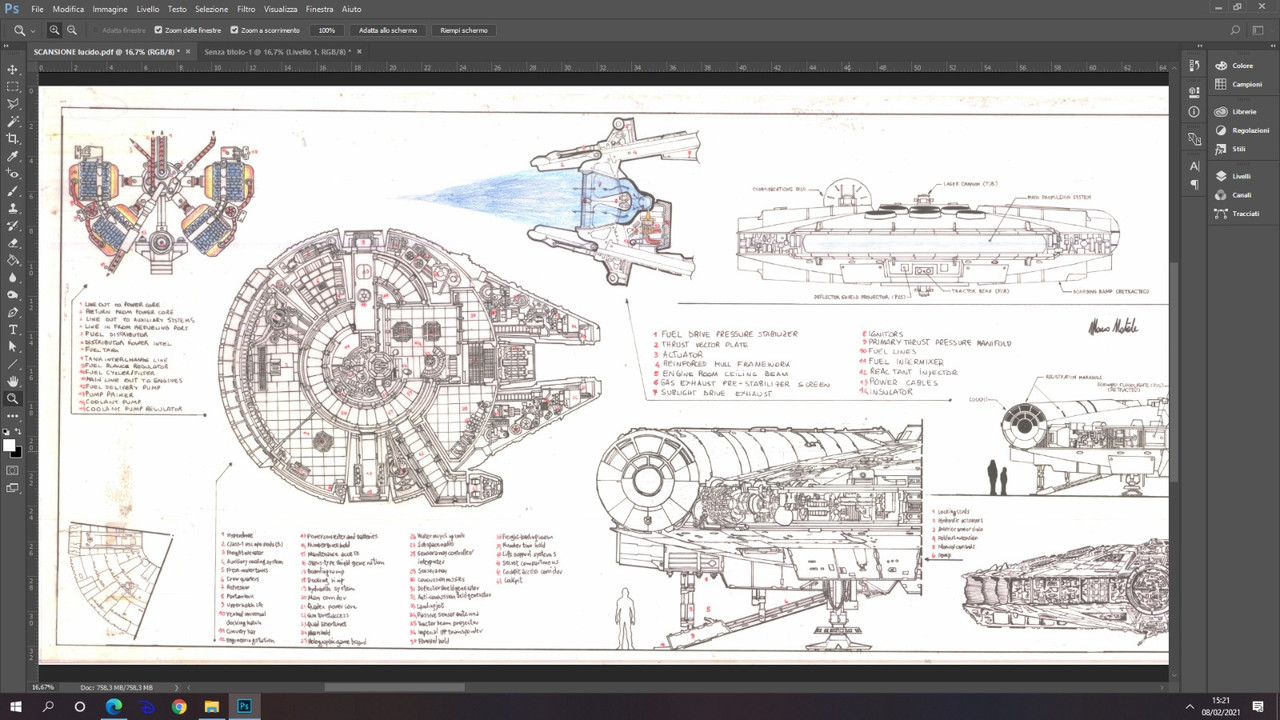Open the Paragraph panel icon
The image size is (1280, 720).
coord(1194,185)
